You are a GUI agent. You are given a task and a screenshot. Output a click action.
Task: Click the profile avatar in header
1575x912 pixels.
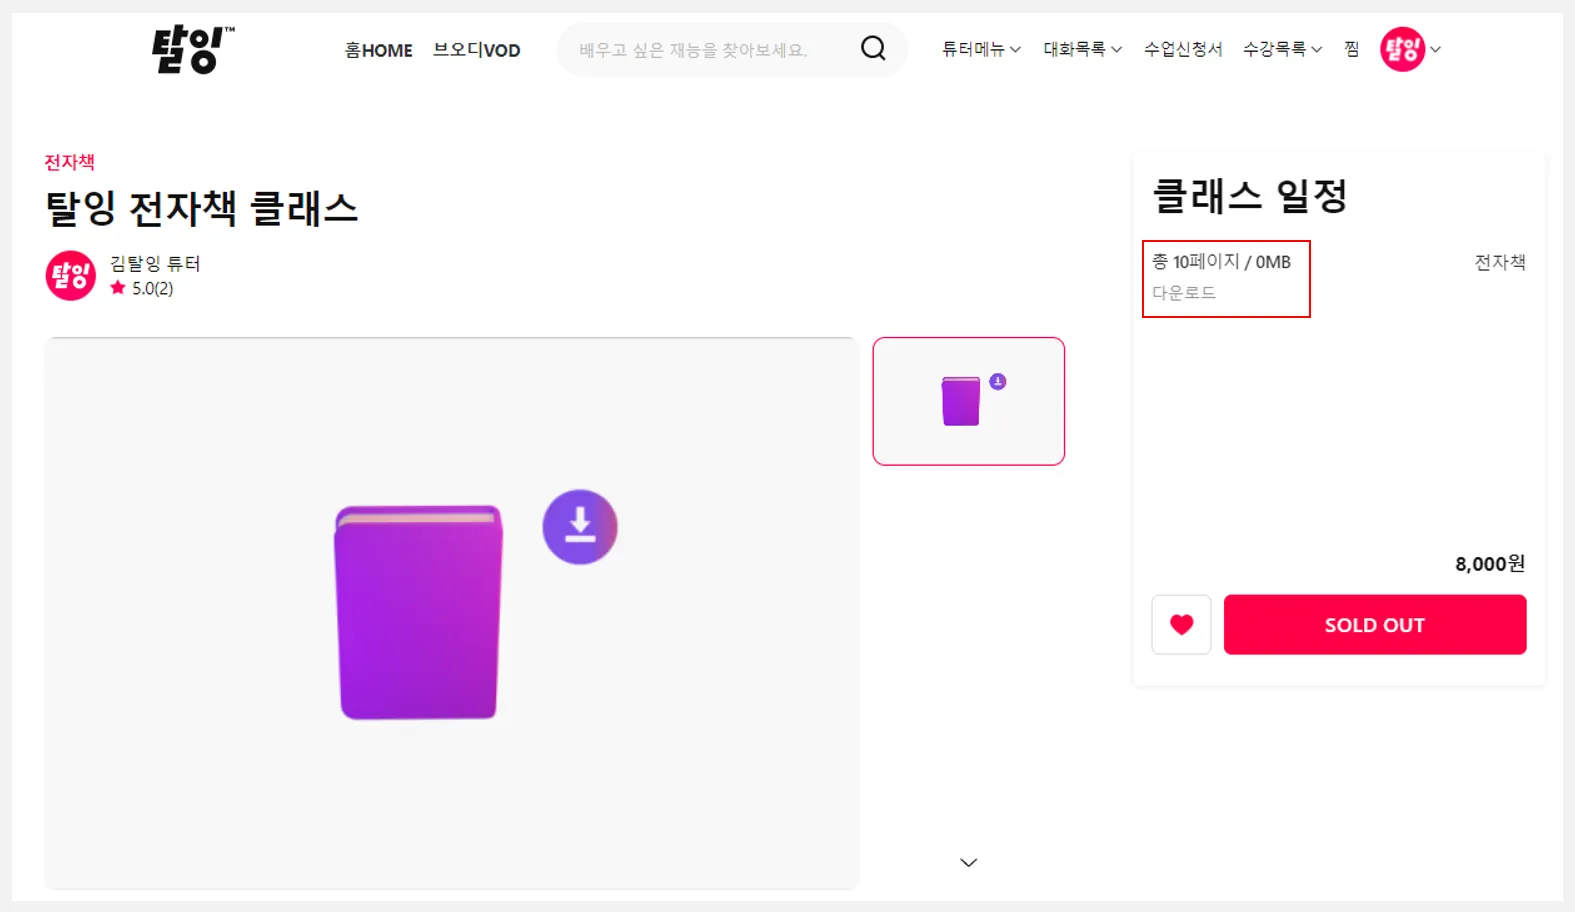point(1402,49)
